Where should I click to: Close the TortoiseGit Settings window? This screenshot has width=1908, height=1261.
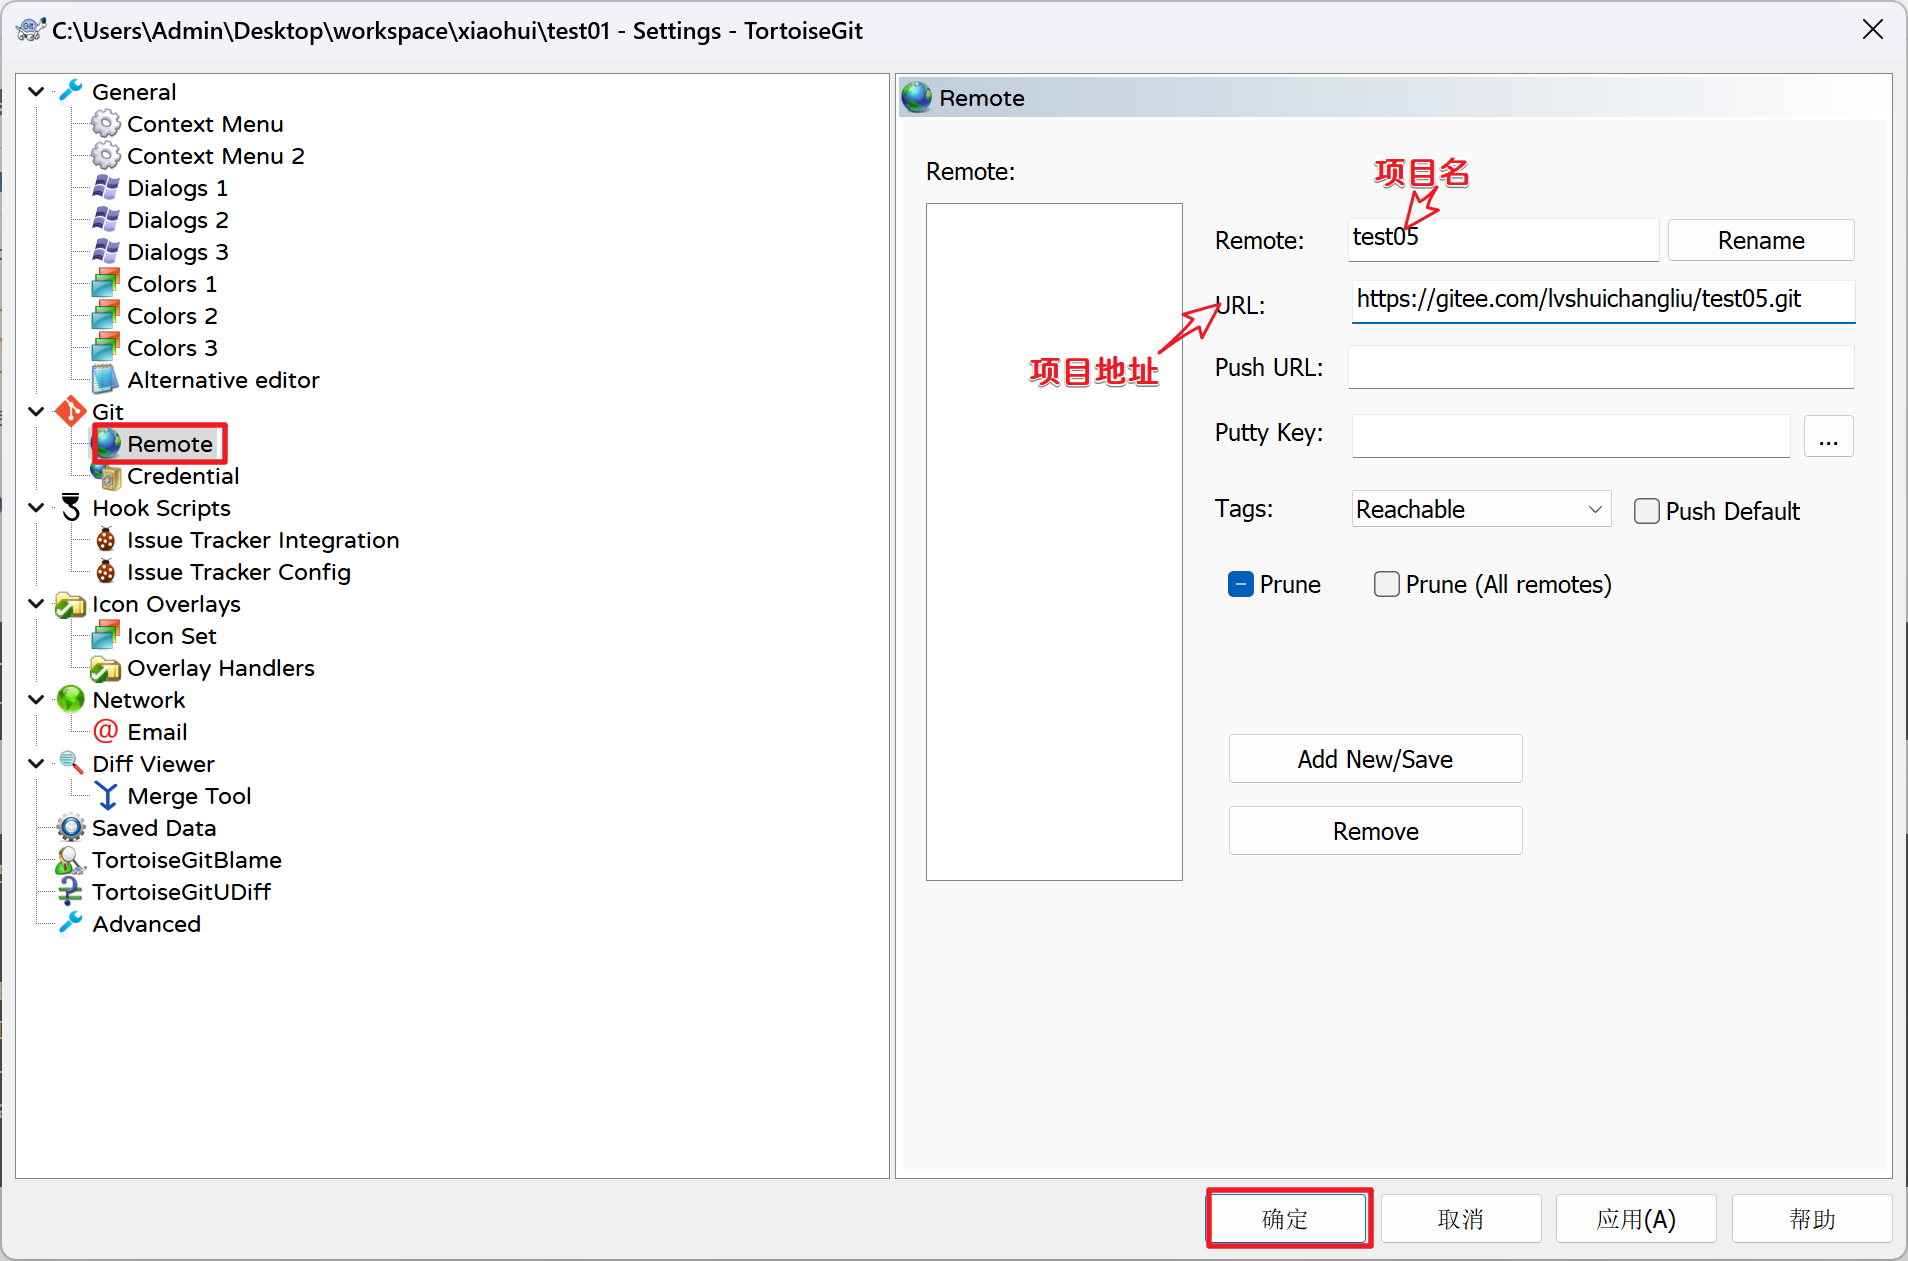(x=1873, y=30)
